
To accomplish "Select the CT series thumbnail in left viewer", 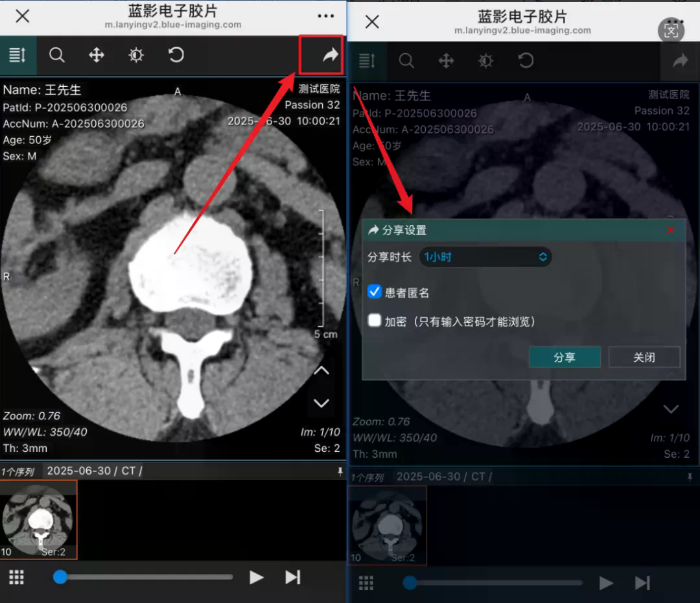I will tap(39, 519).
